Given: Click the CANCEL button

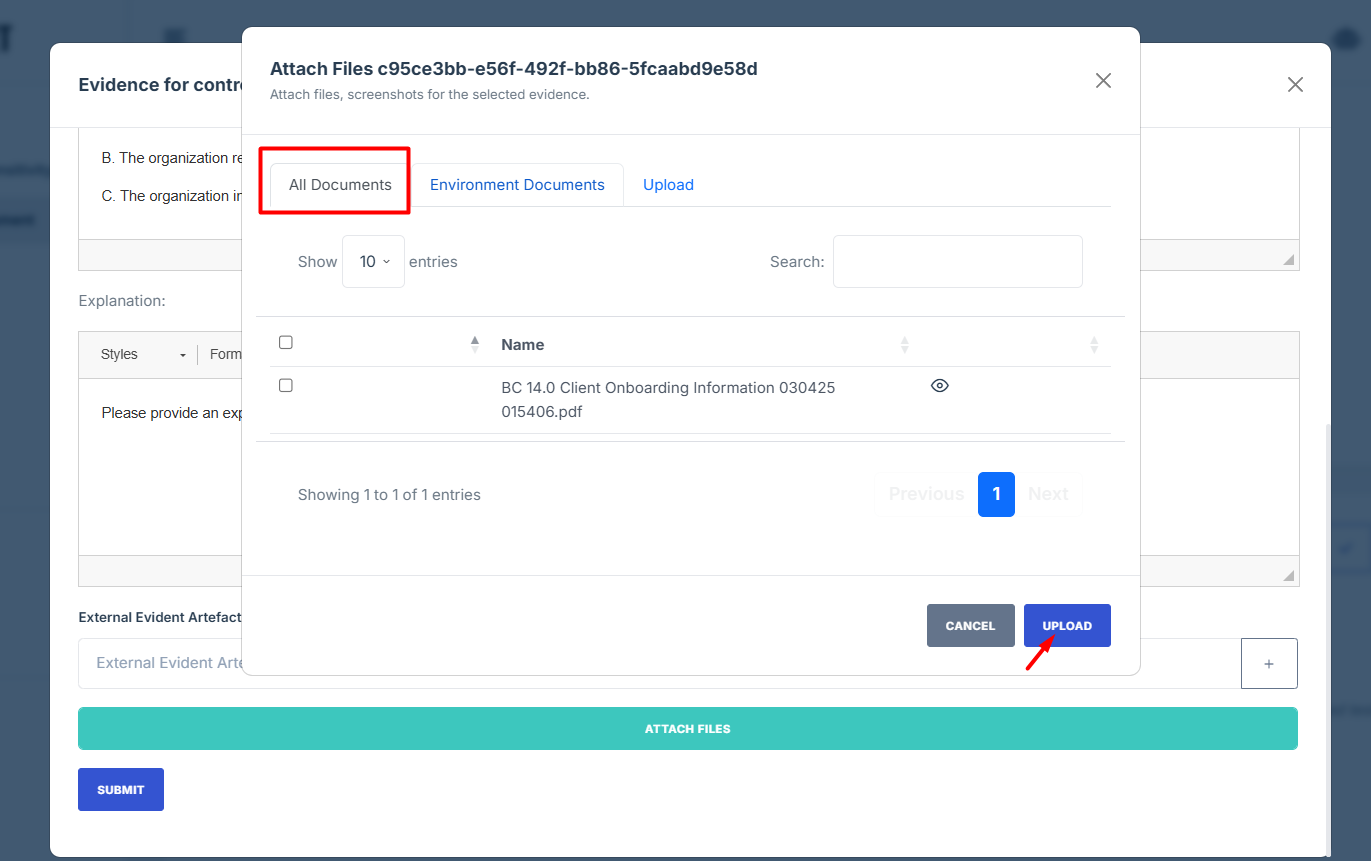Looking at the screenshot, I should (970, 626).
